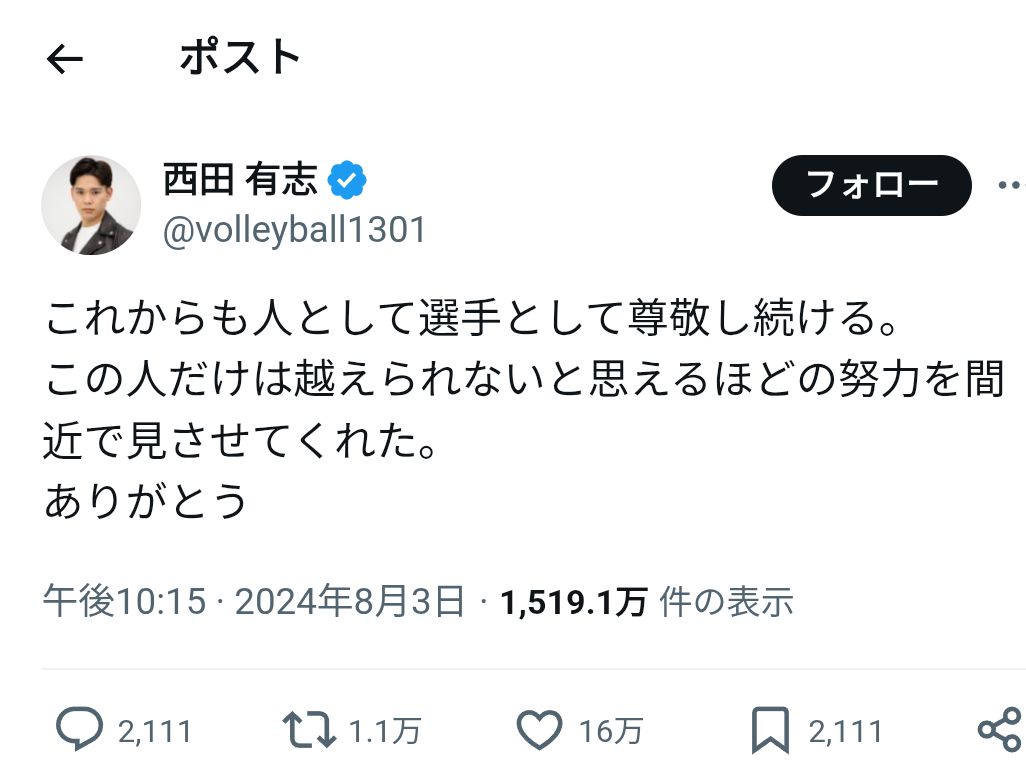Like the post with the heart icon
Viewport: 1026px width, 774px height.
coord(539,730)
